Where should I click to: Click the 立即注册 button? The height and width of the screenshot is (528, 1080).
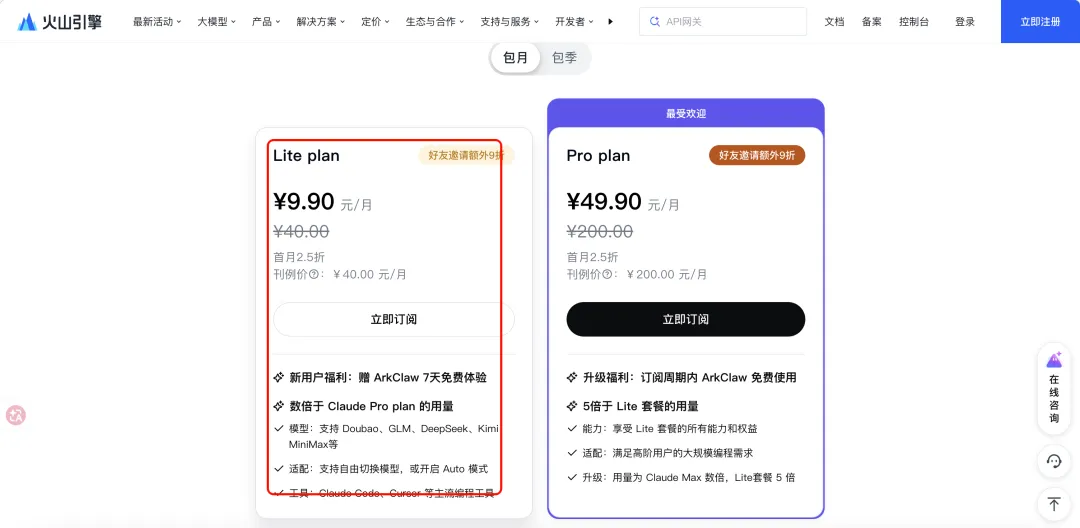click(1040, 21)
